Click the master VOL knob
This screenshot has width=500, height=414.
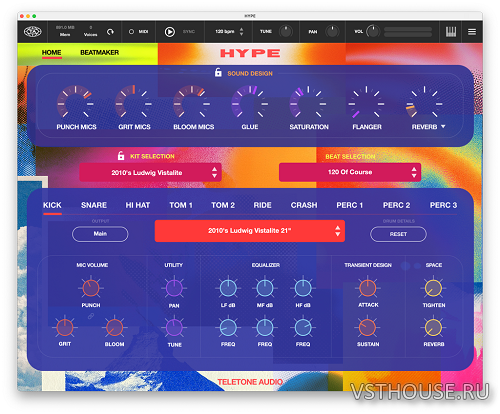[x=373, y=32]
